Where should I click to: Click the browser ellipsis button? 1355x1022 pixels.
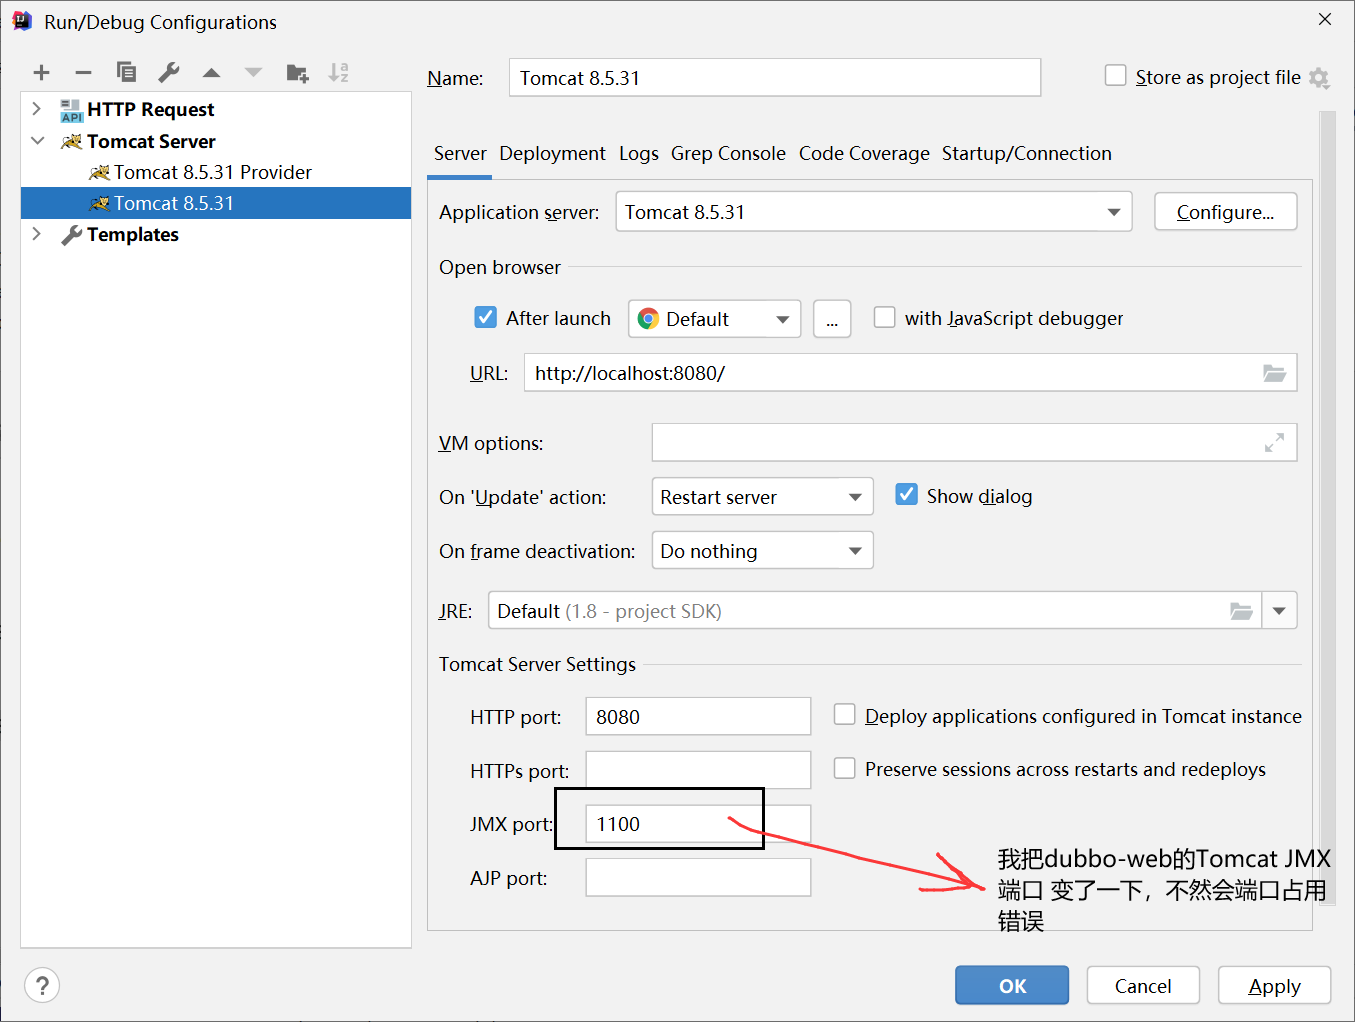pyautogui.click(x=832, y=319)
